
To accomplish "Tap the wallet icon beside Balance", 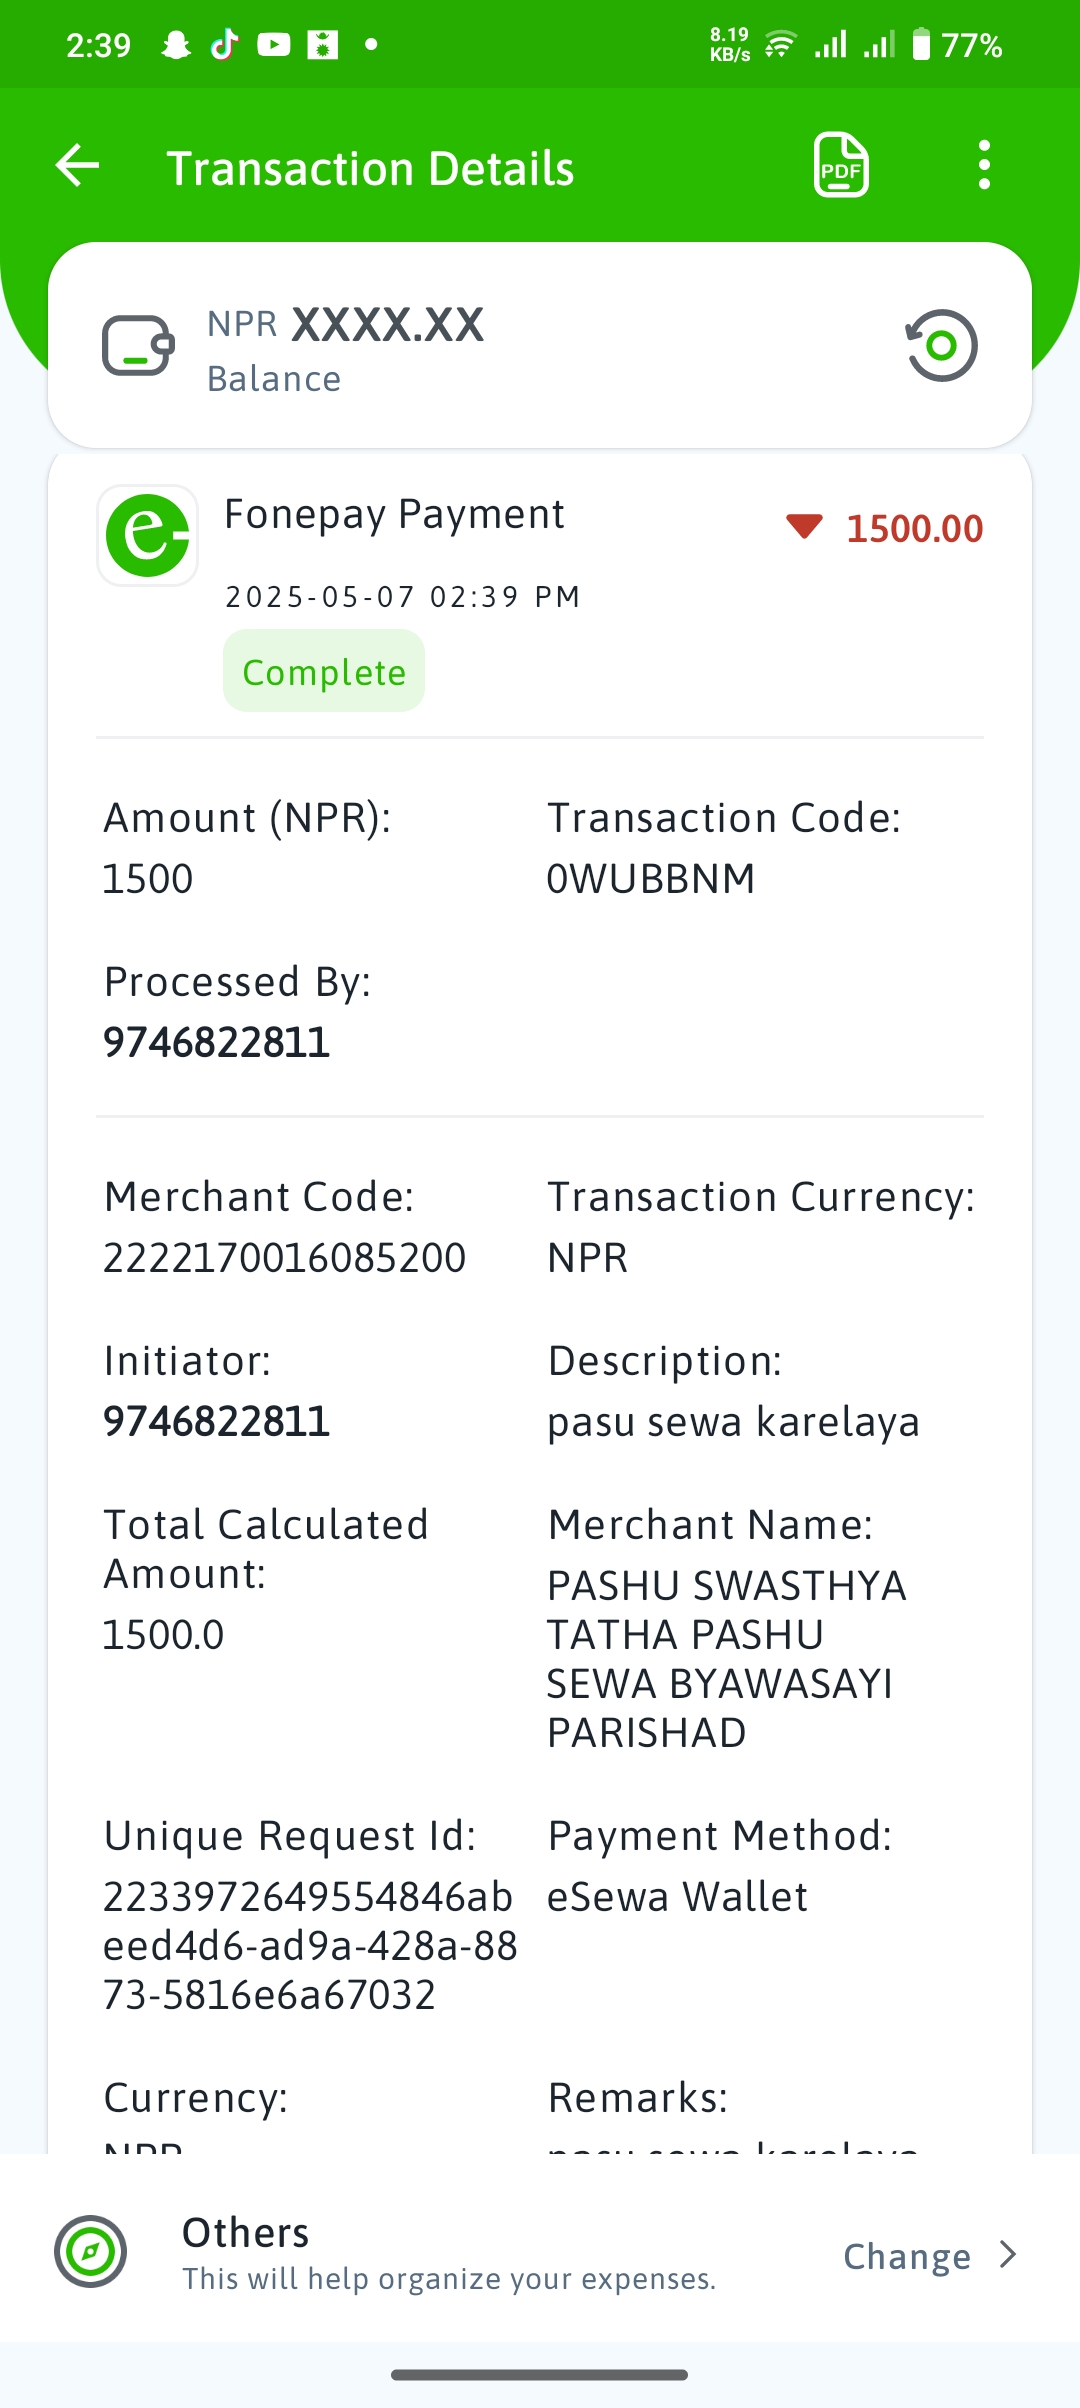I will [138, 346].
